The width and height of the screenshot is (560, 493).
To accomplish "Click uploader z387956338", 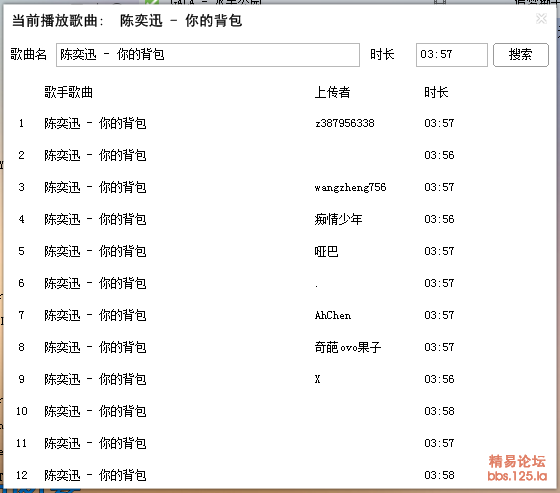I will (x=345, y=123).
